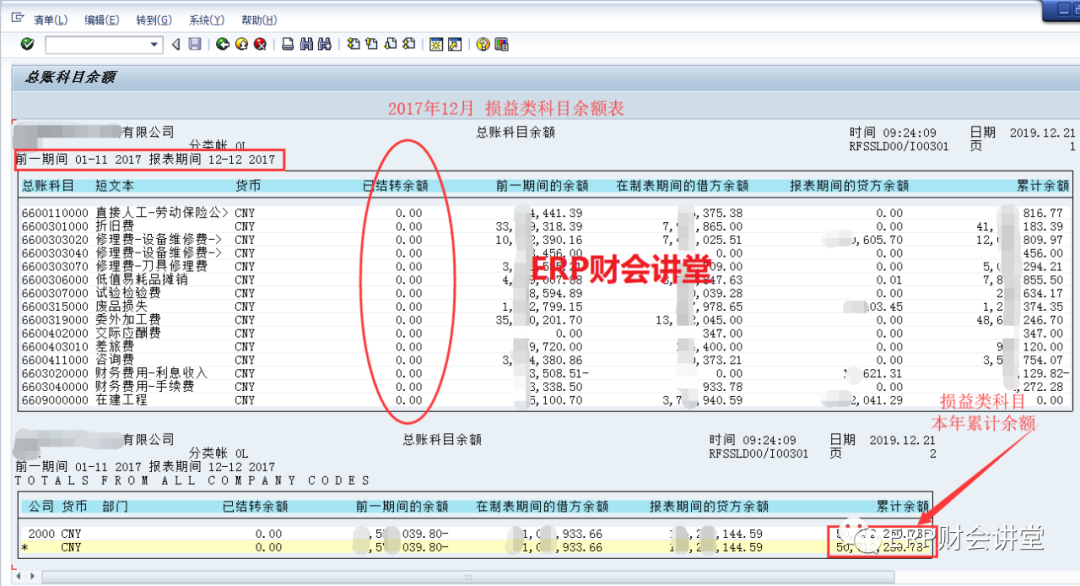Collapse the command field with triangle arrow
1080x586 pixels.
coord(176,44)
